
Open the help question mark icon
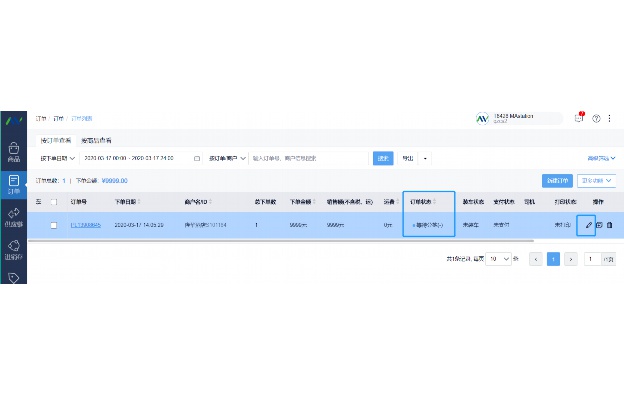pos(596,119)
